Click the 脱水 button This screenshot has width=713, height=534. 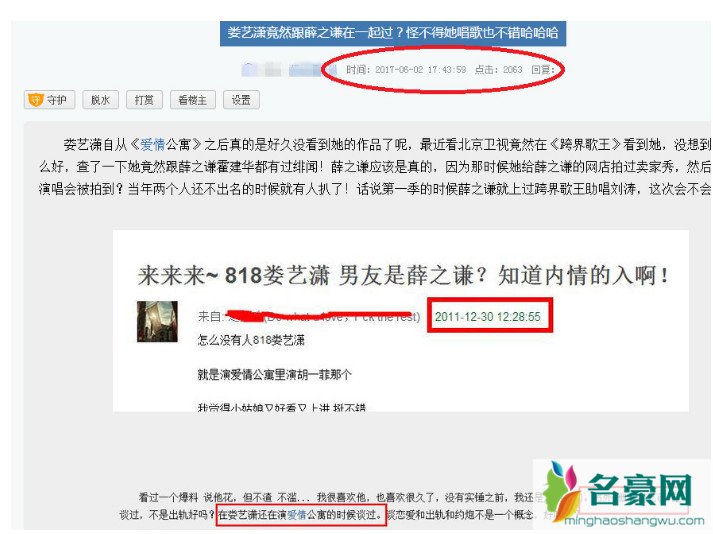coord(100,100)
